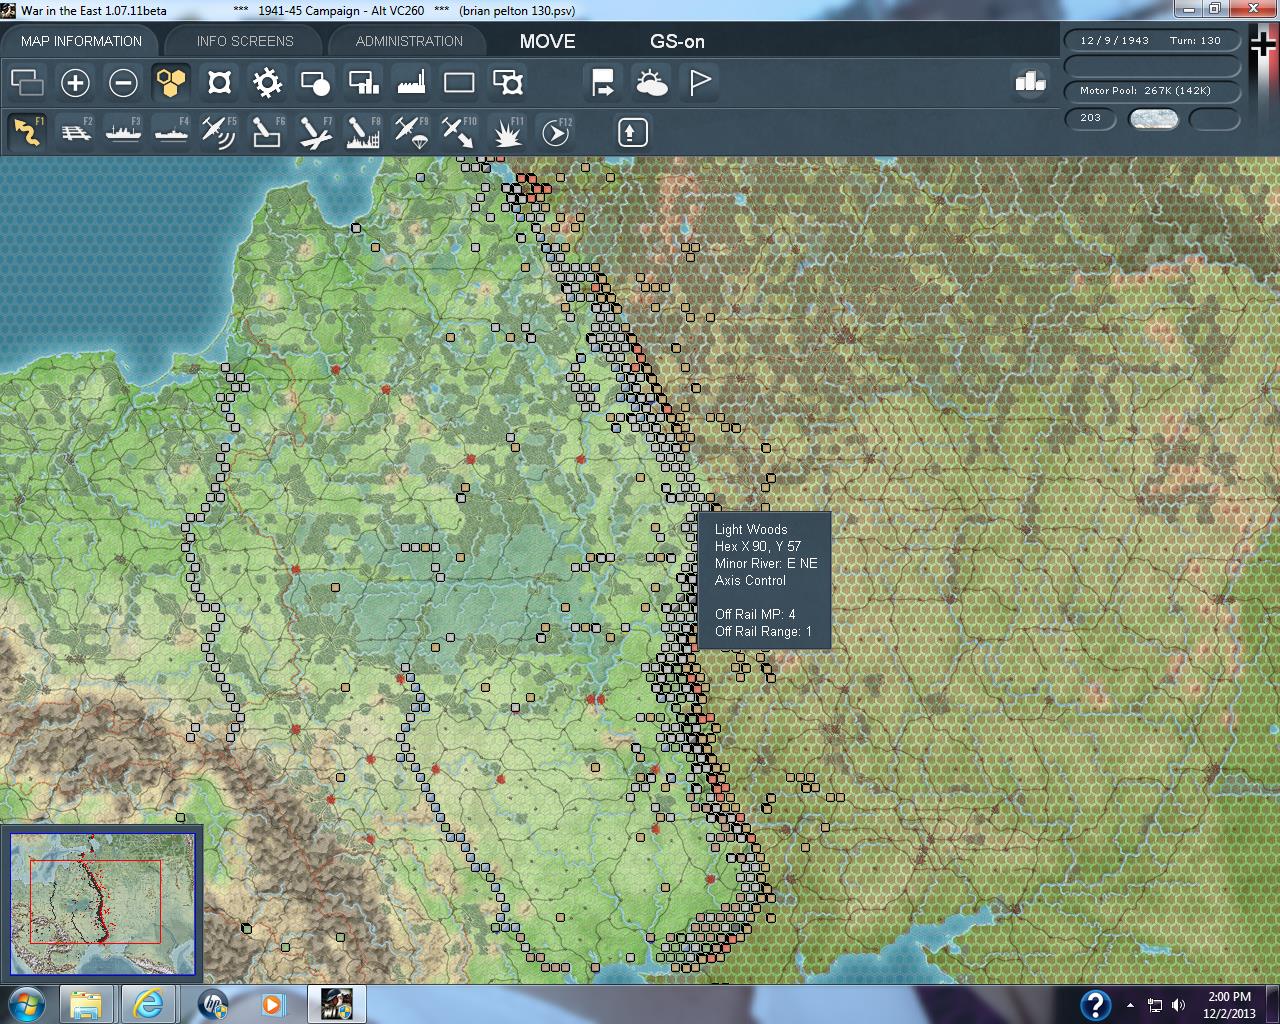The width and height of the screenshot is (1280, 1024).
Task: Select F4 amphibious ship icon
Action: pos(171,132)
